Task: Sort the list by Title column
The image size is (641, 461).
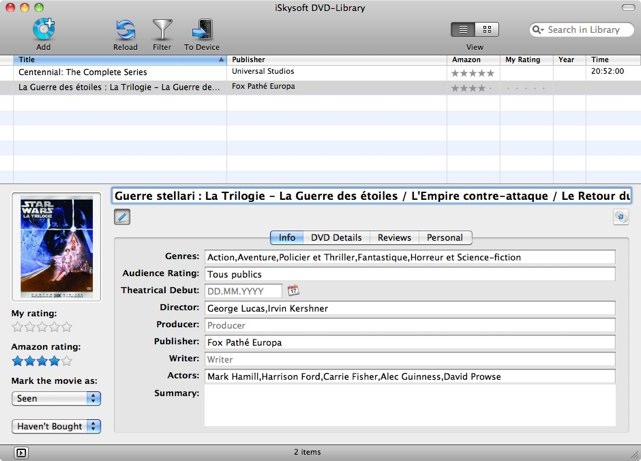Action: click(x=120, y=60)
